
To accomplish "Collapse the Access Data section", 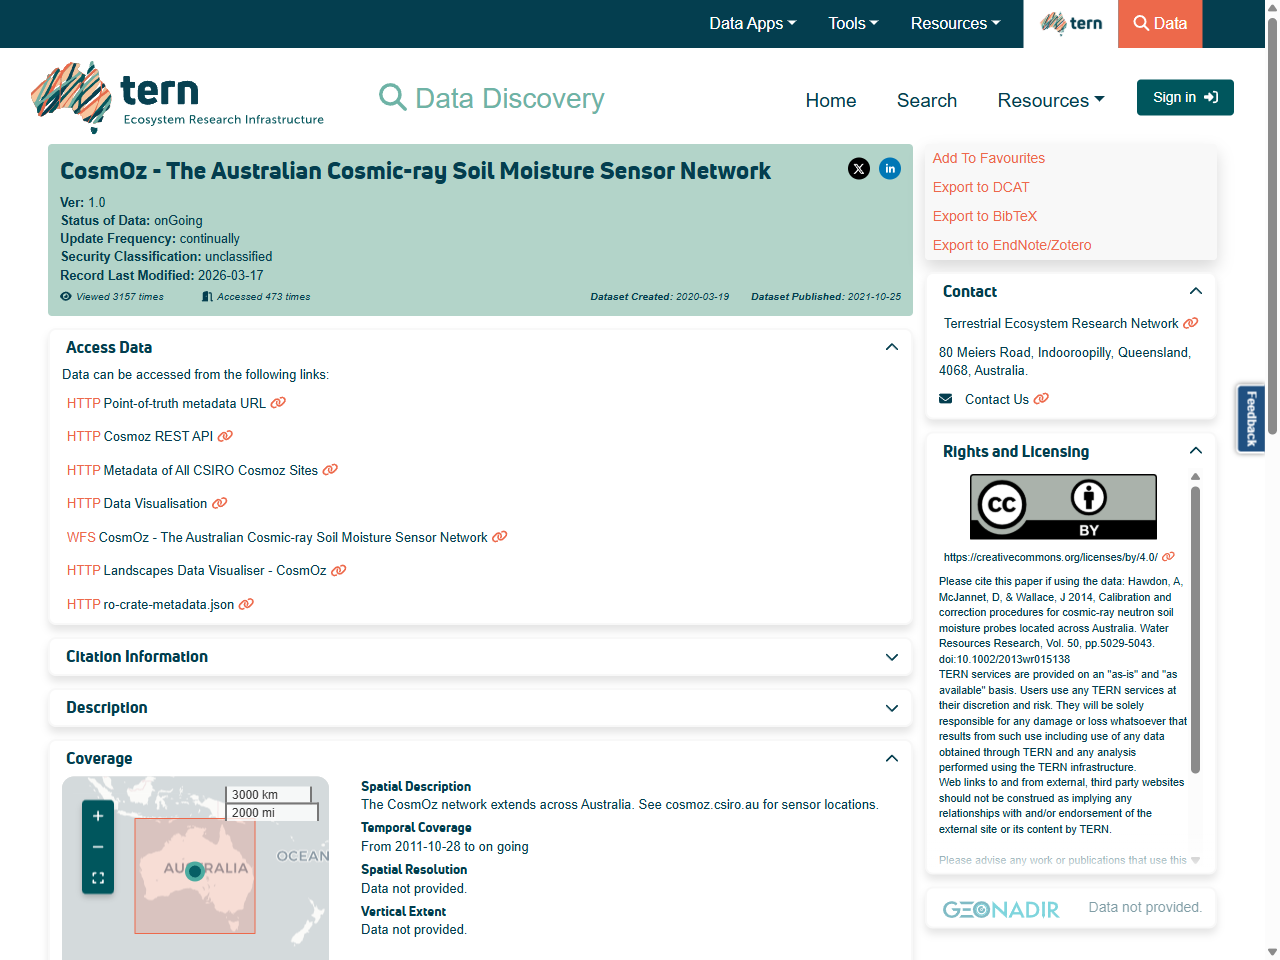I will (891, 347).
